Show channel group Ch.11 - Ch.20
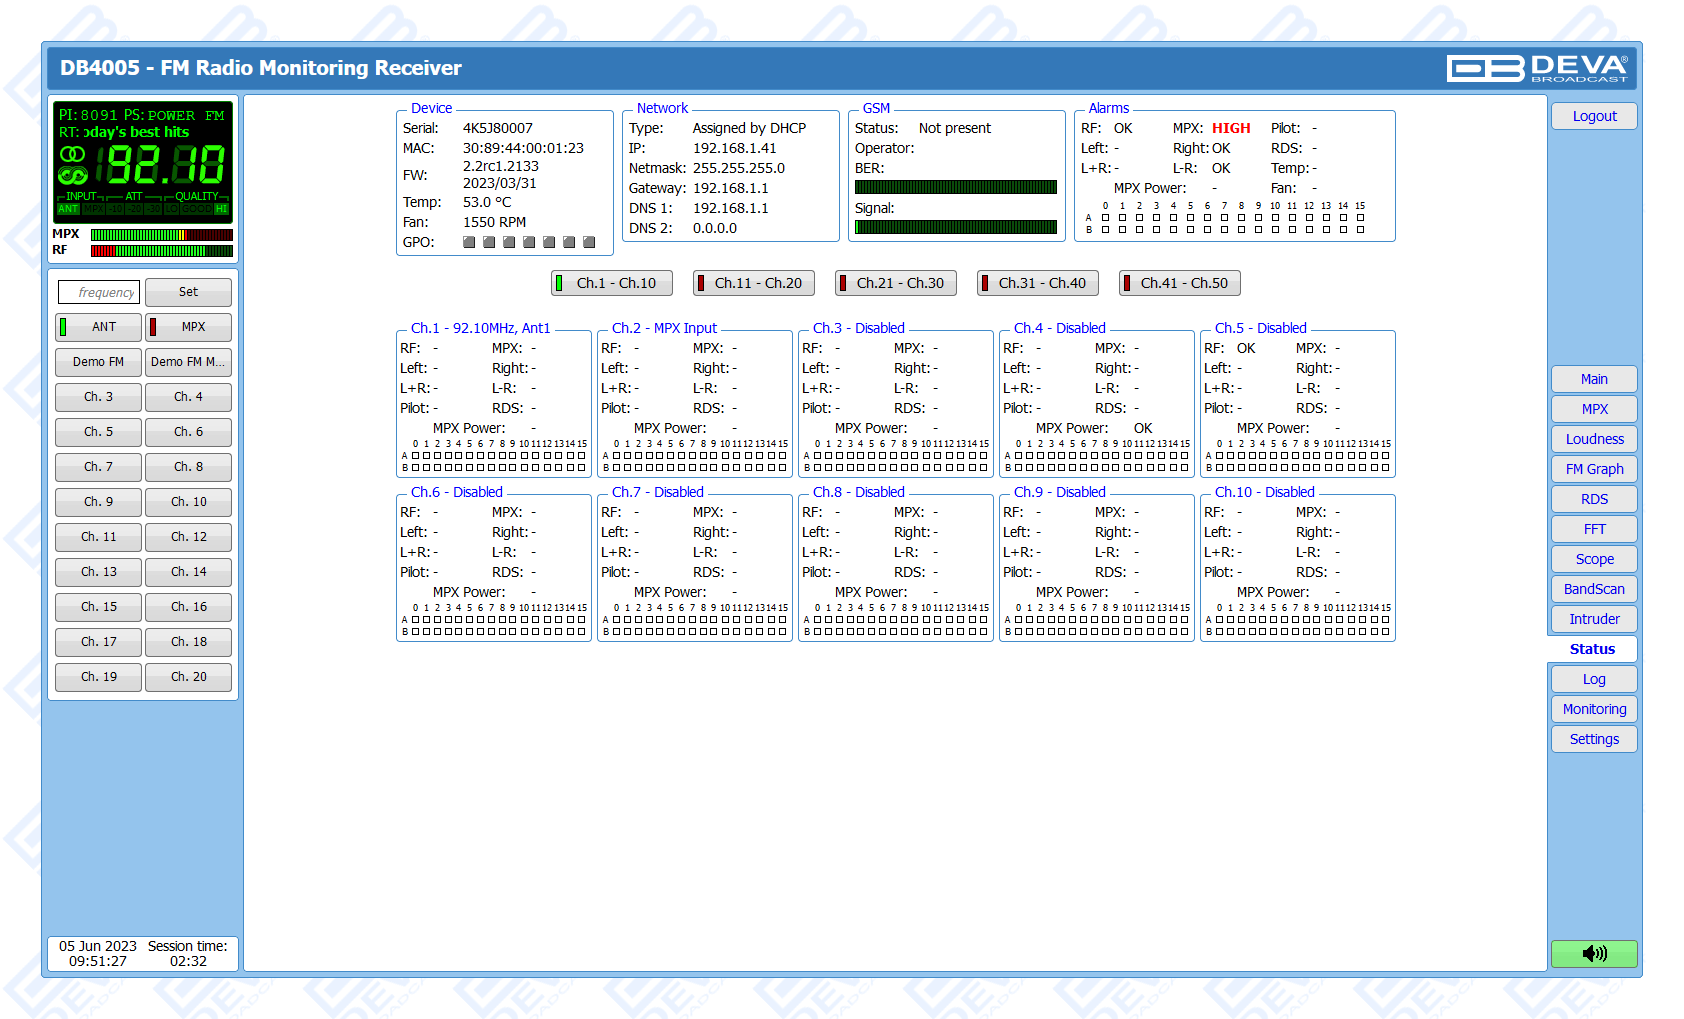Image resolution: width=1684 pixels, height=1019 pixels. tap(754, 283)
